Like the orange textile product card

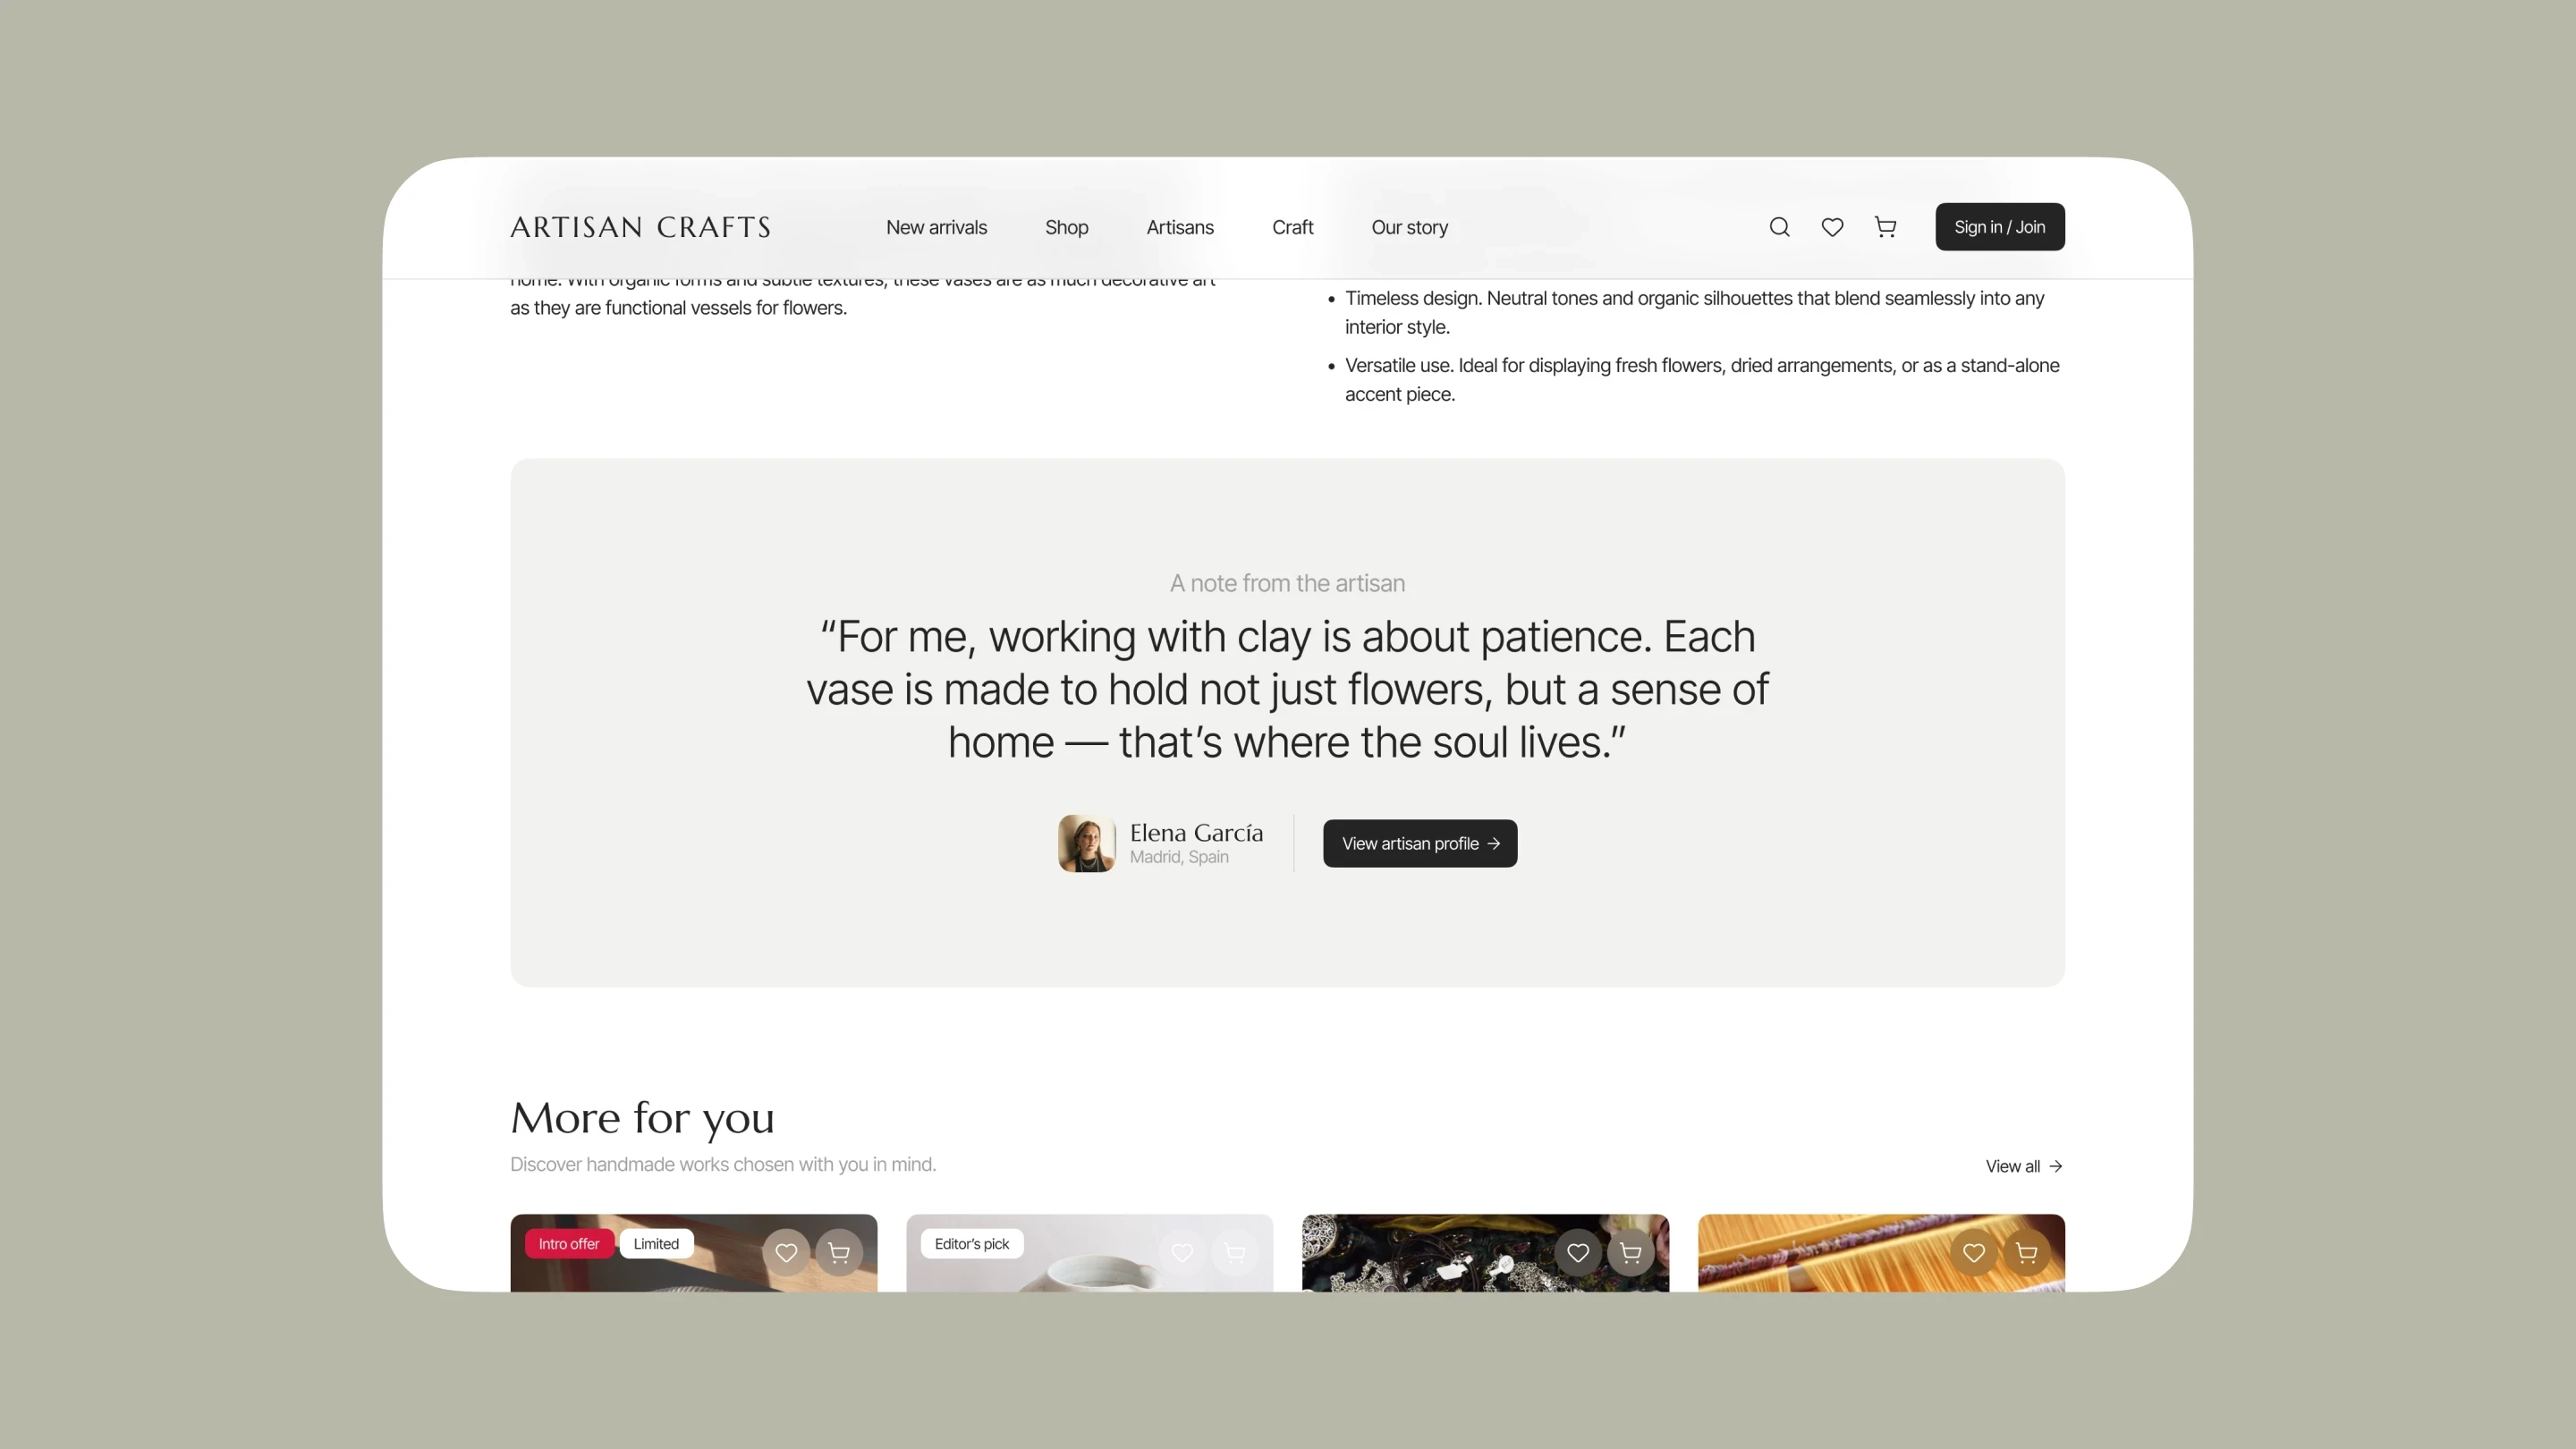point(1974,1252)
